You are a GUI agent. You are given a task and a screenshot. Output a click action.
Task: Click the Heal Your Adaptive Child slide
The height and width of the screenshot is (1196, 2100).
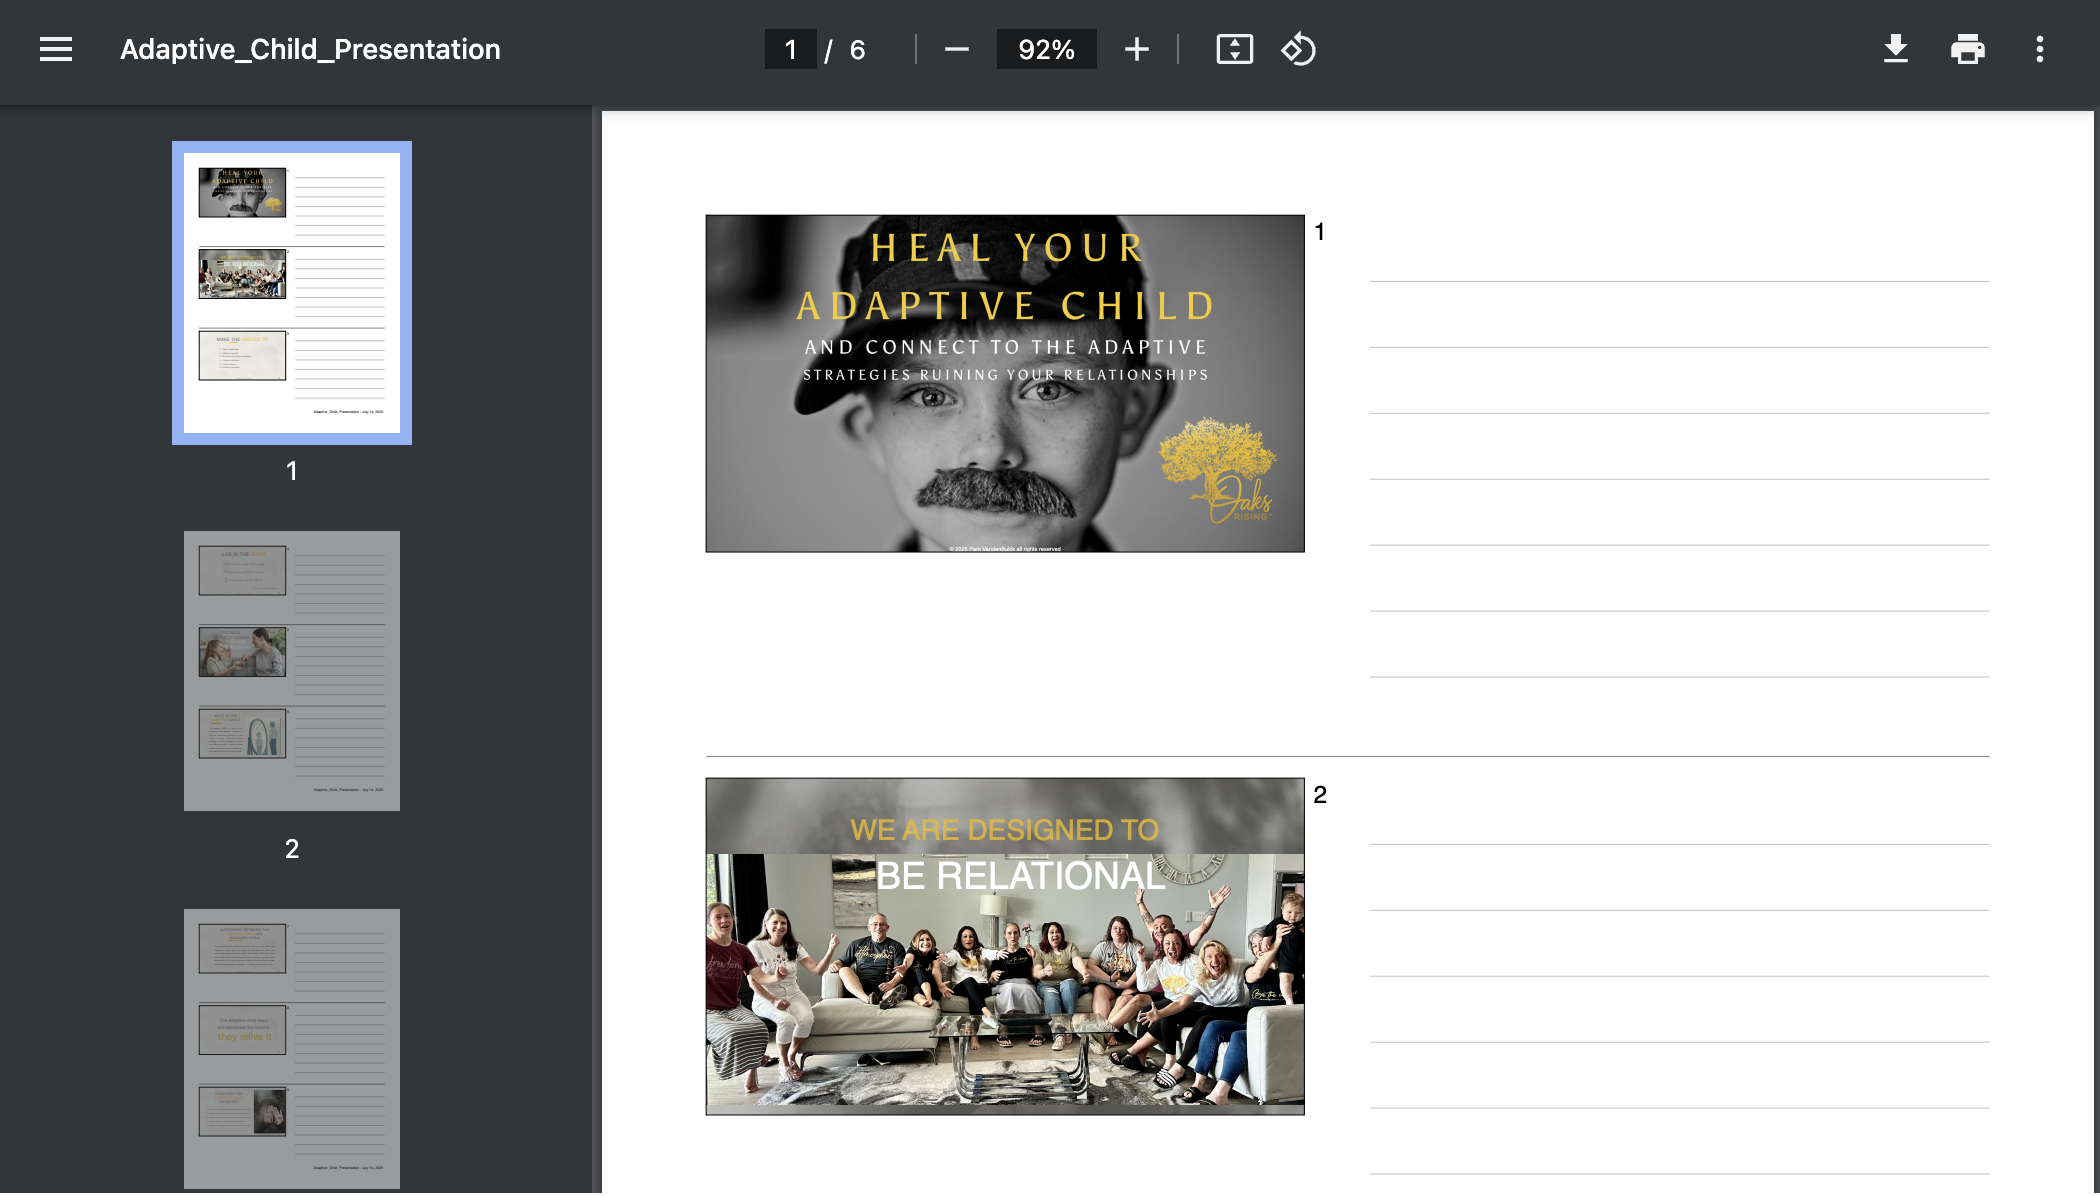click(1004, 383)
